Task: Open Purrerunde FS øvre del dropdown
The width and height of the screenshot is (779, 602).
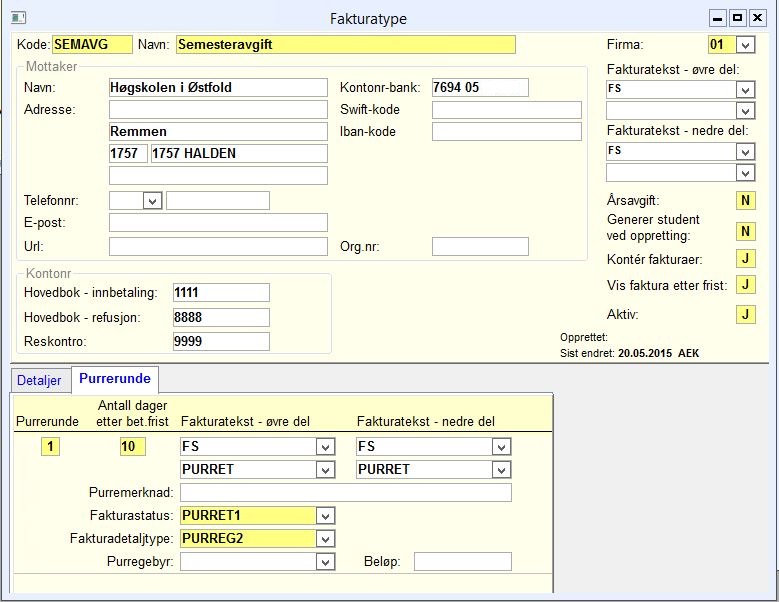Action: pyautogui.click(x=325, y=447)
